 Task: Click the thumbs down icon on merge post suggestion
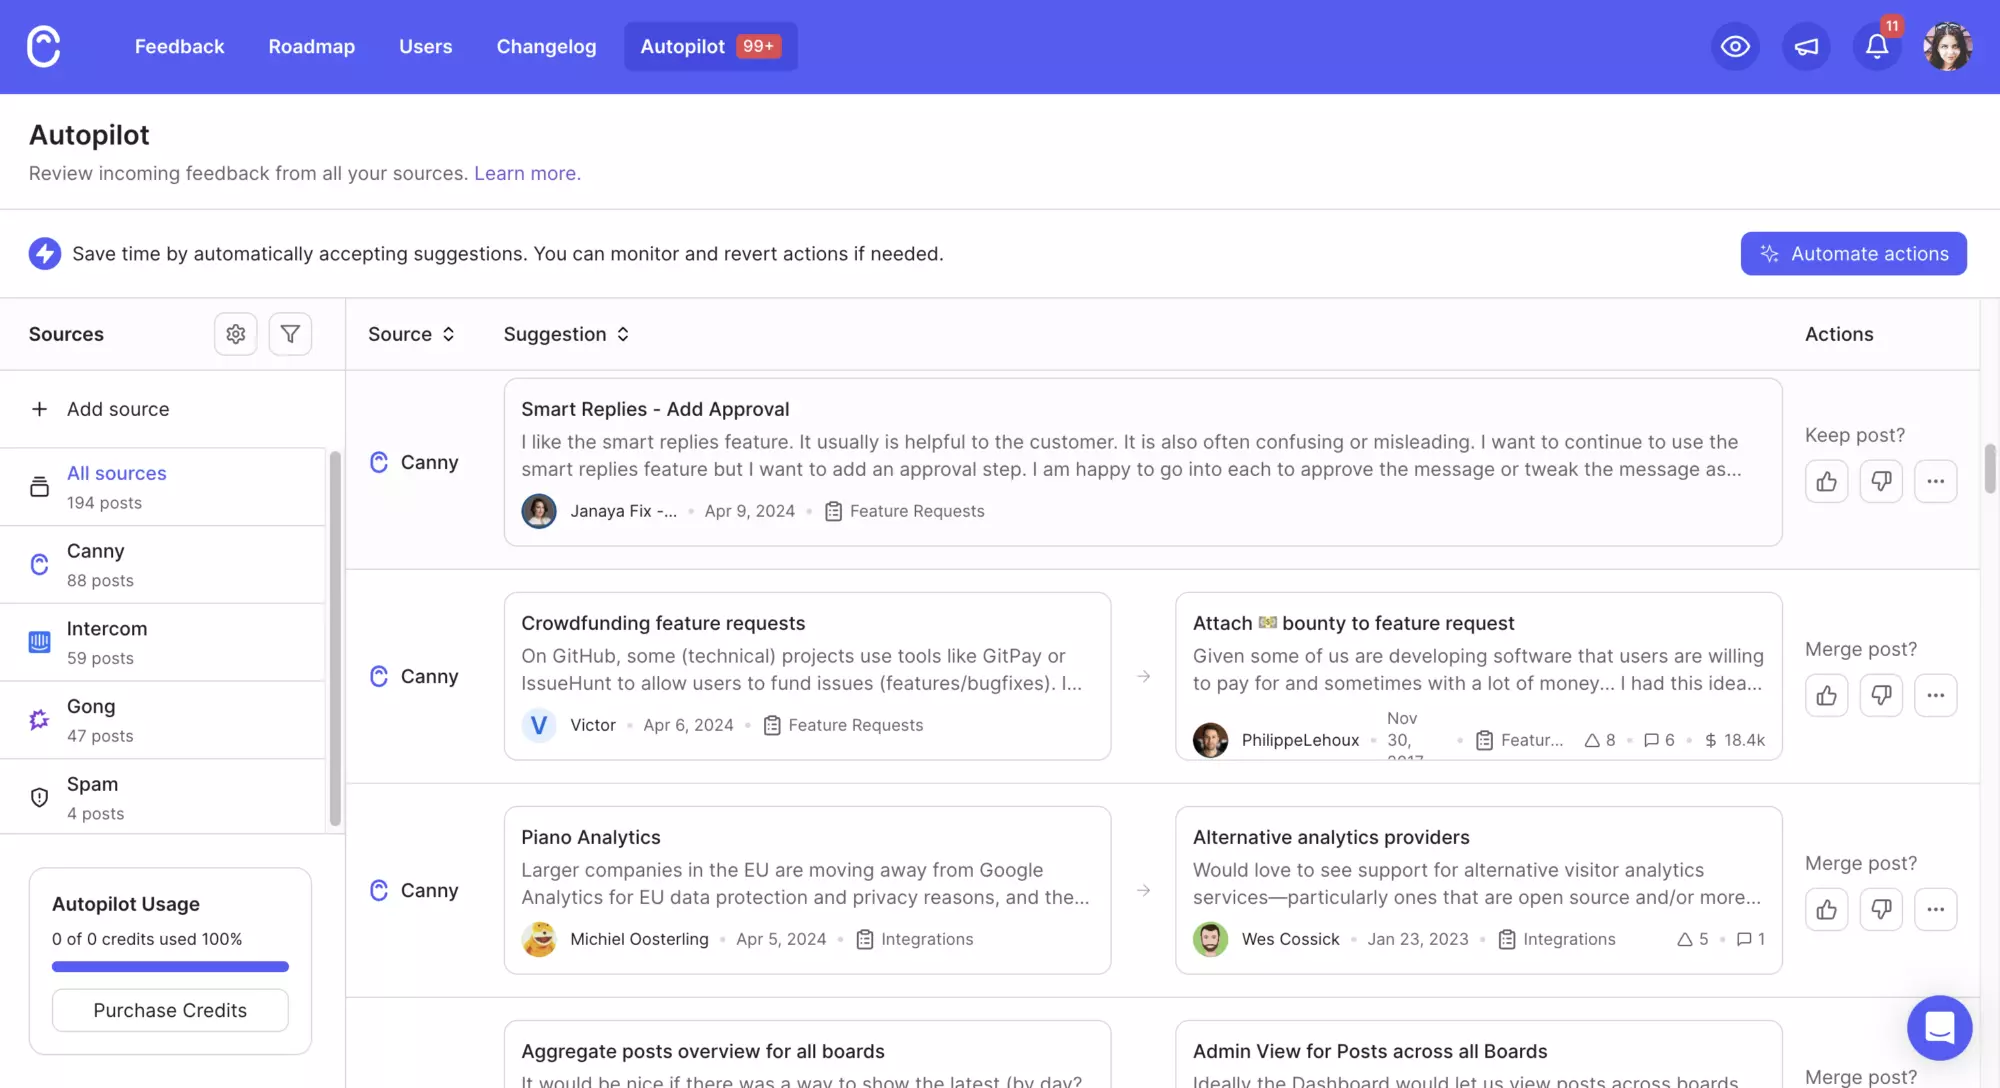[x=1881, y=695]
